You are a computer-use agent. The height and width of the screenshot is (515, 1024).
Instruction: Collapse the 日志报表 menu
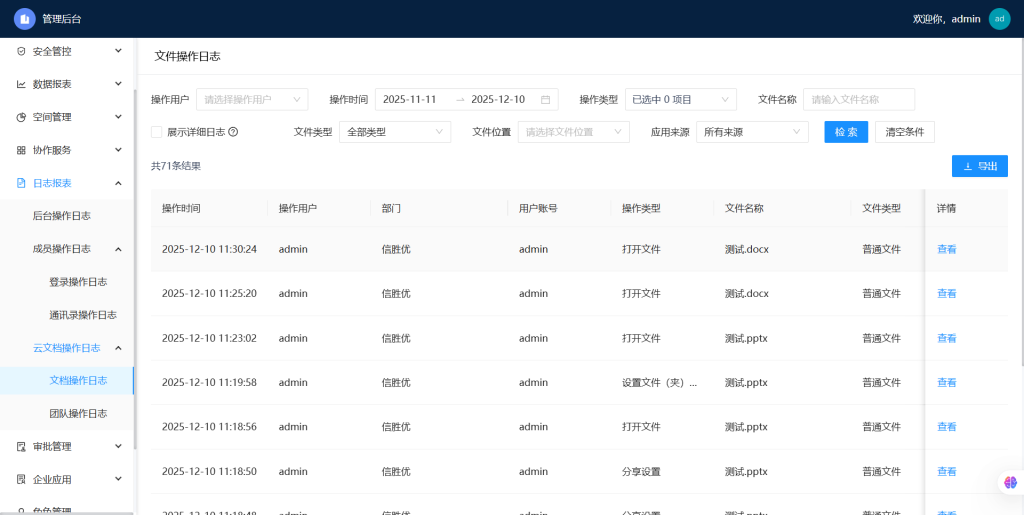[x=118, y=183]
